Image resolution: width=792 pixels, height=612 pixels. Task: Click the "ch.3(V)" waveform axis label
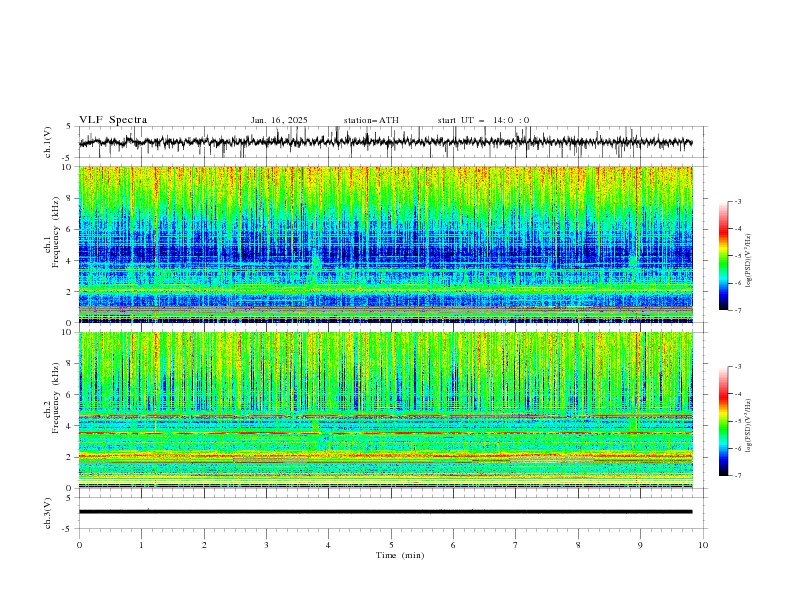48,513
